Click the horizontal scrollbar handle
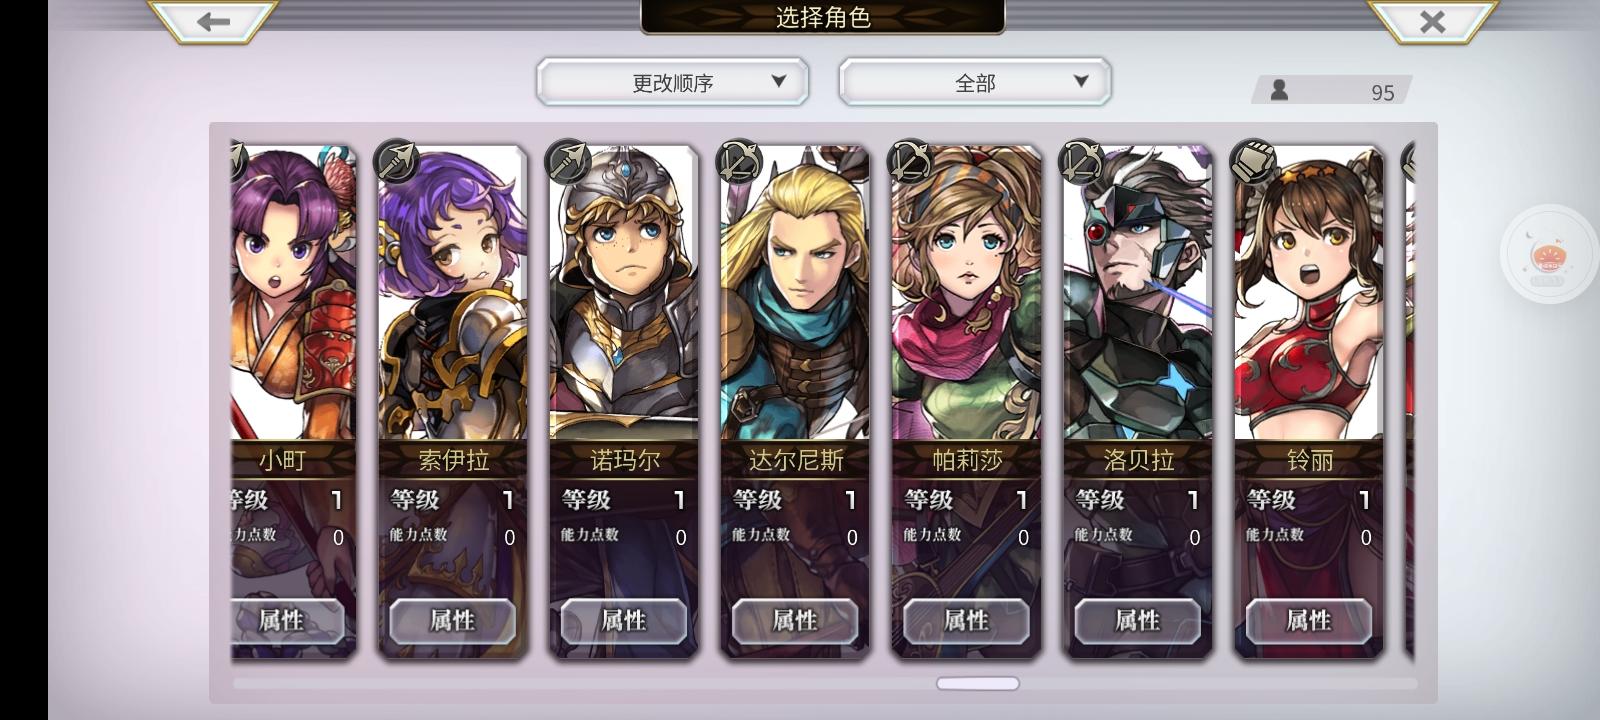The image size is (1600, 720). tap(978, 684)
